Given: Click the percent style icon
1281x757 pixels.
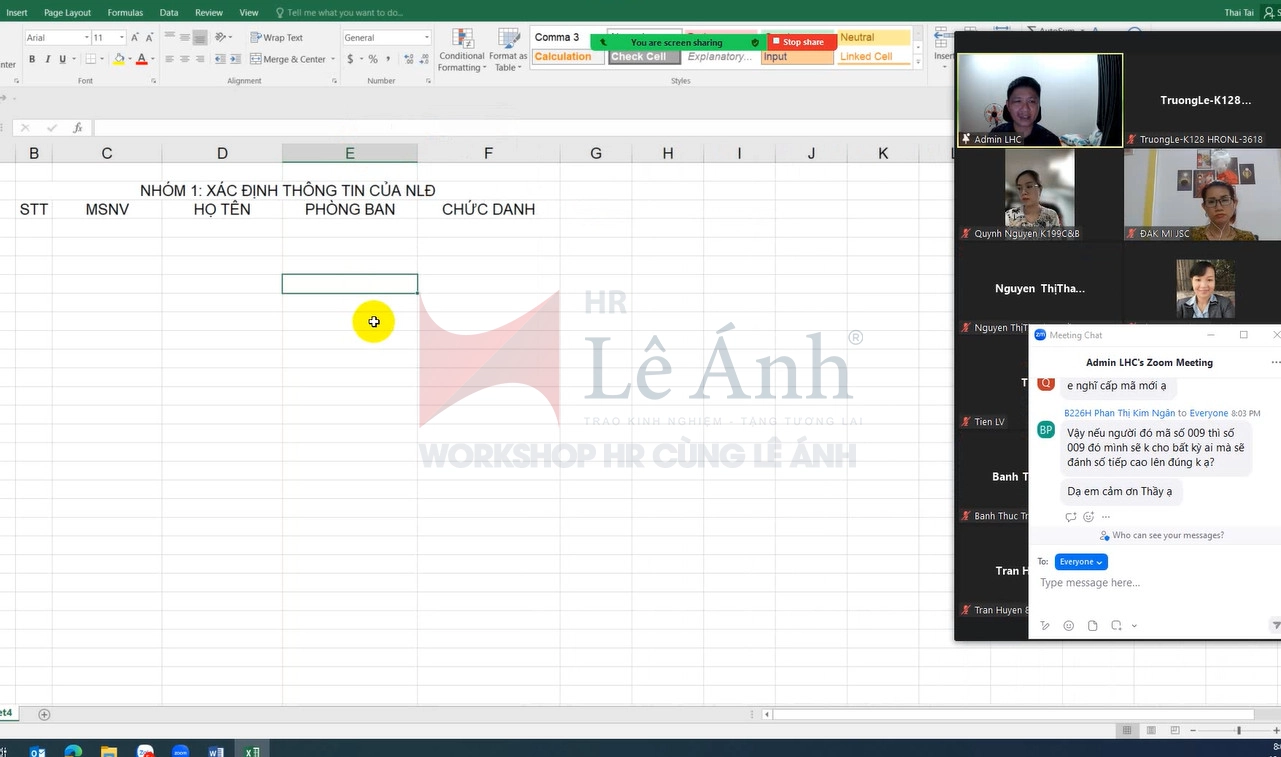Looking at the screenshot, I should click(373, 59).
